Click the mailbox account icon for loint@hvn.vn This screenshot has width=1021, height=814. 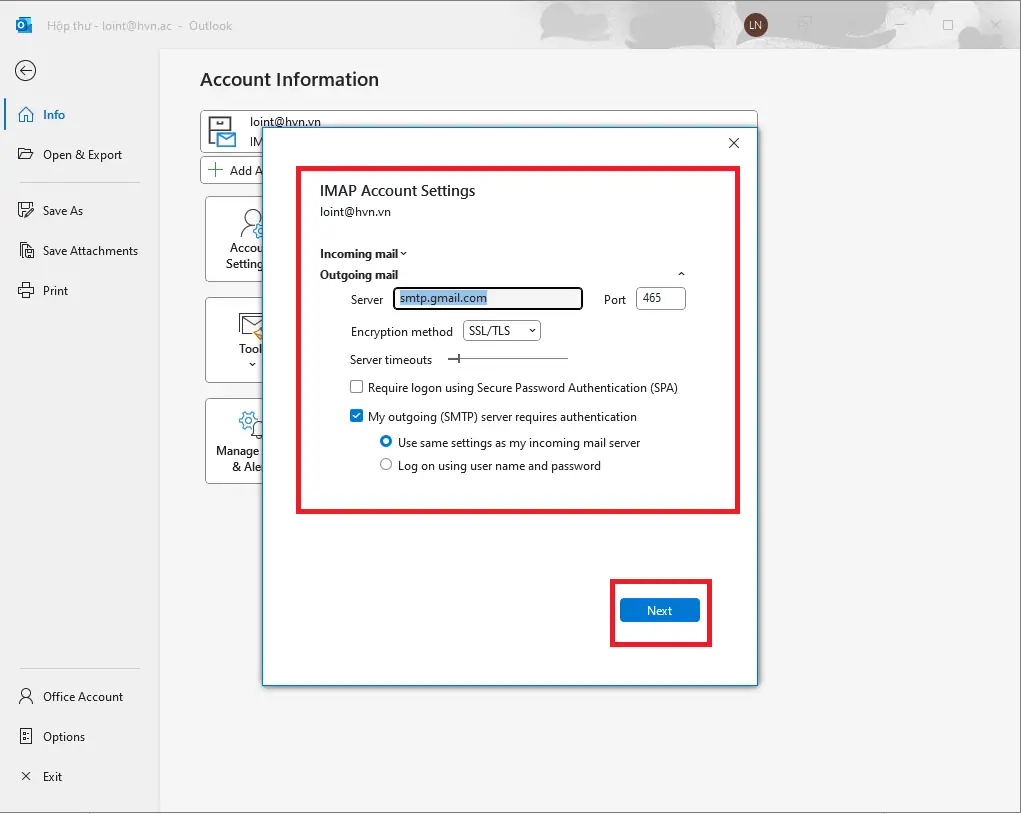pyautogui.click(x=221, y=132)
